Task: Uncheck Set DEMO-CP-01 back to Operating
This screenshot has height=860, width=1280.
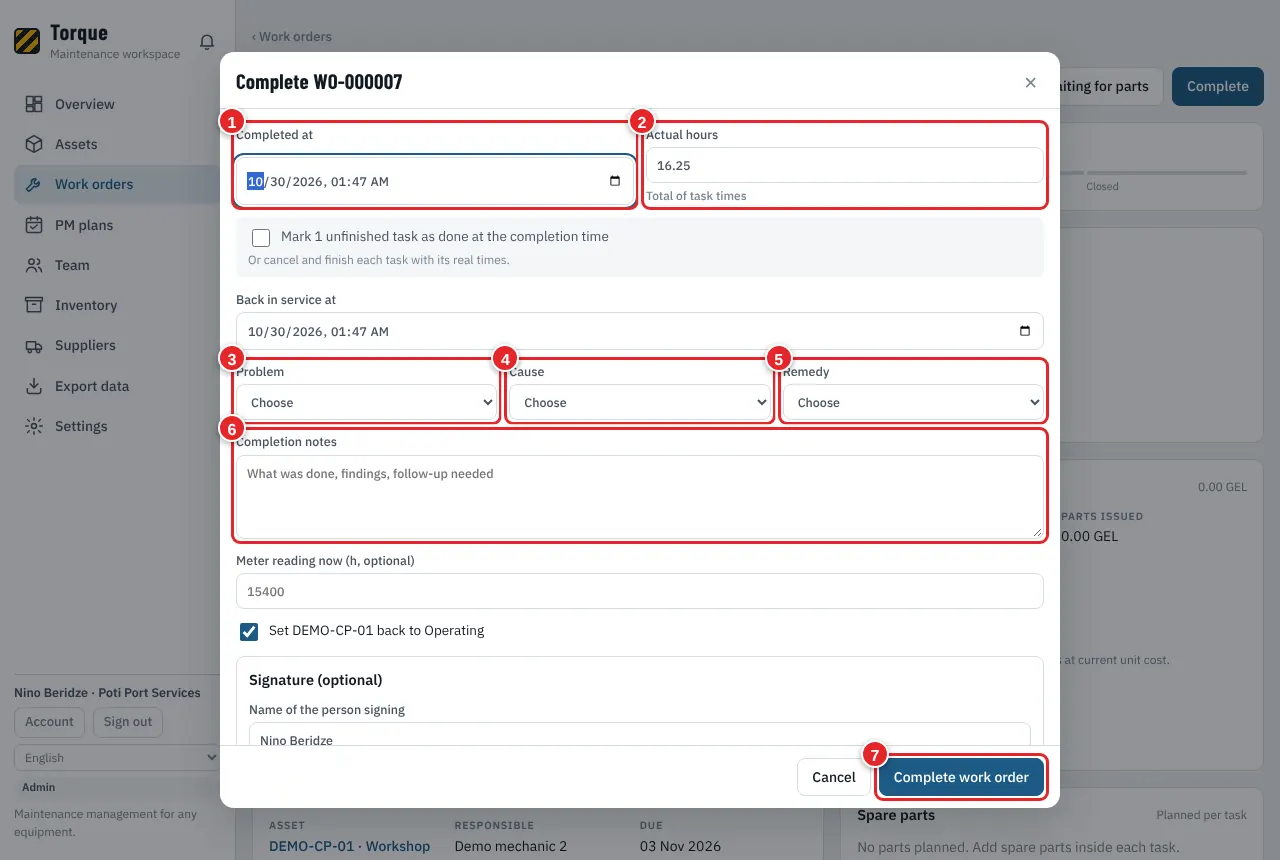Action: (249, 632)
